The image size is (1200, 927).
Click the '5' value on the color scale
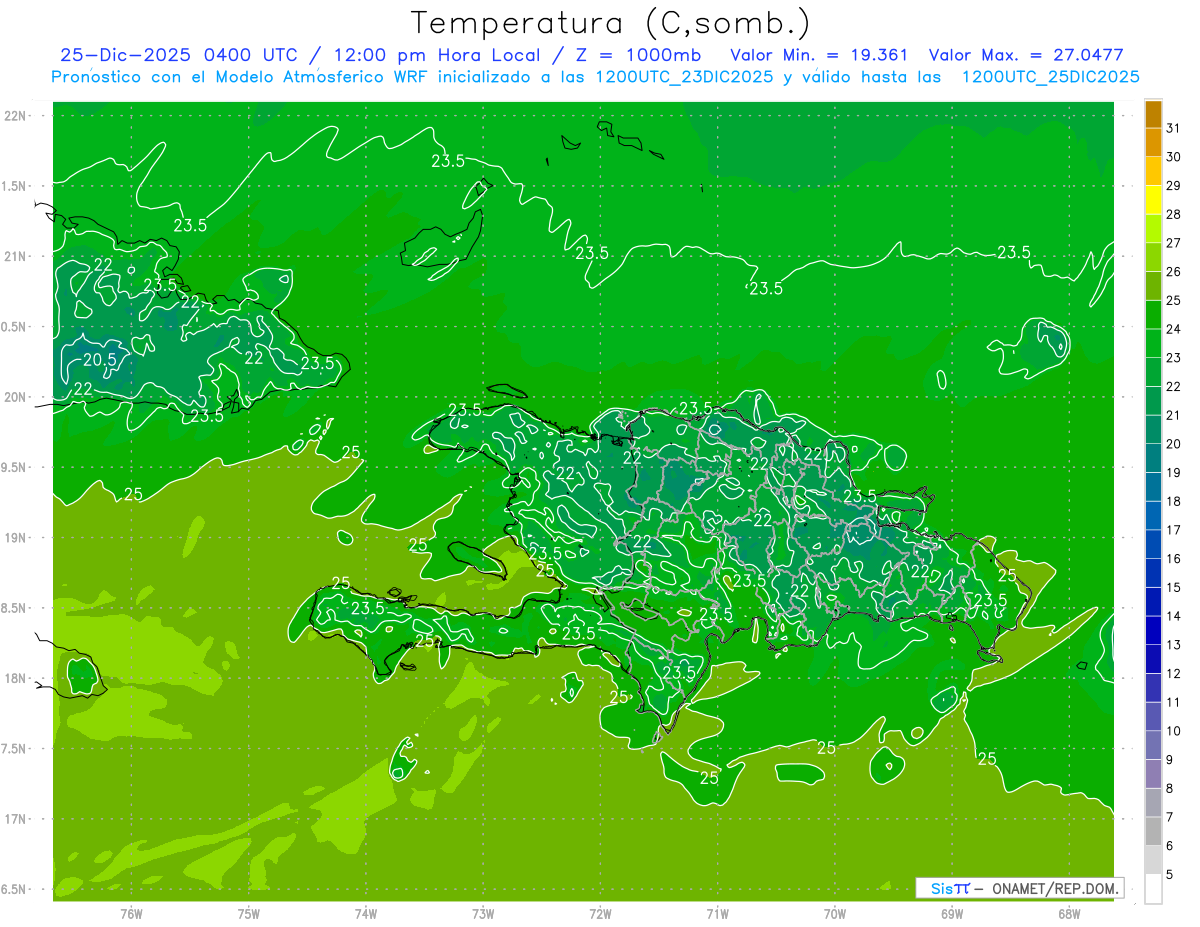click(1170, 875)
